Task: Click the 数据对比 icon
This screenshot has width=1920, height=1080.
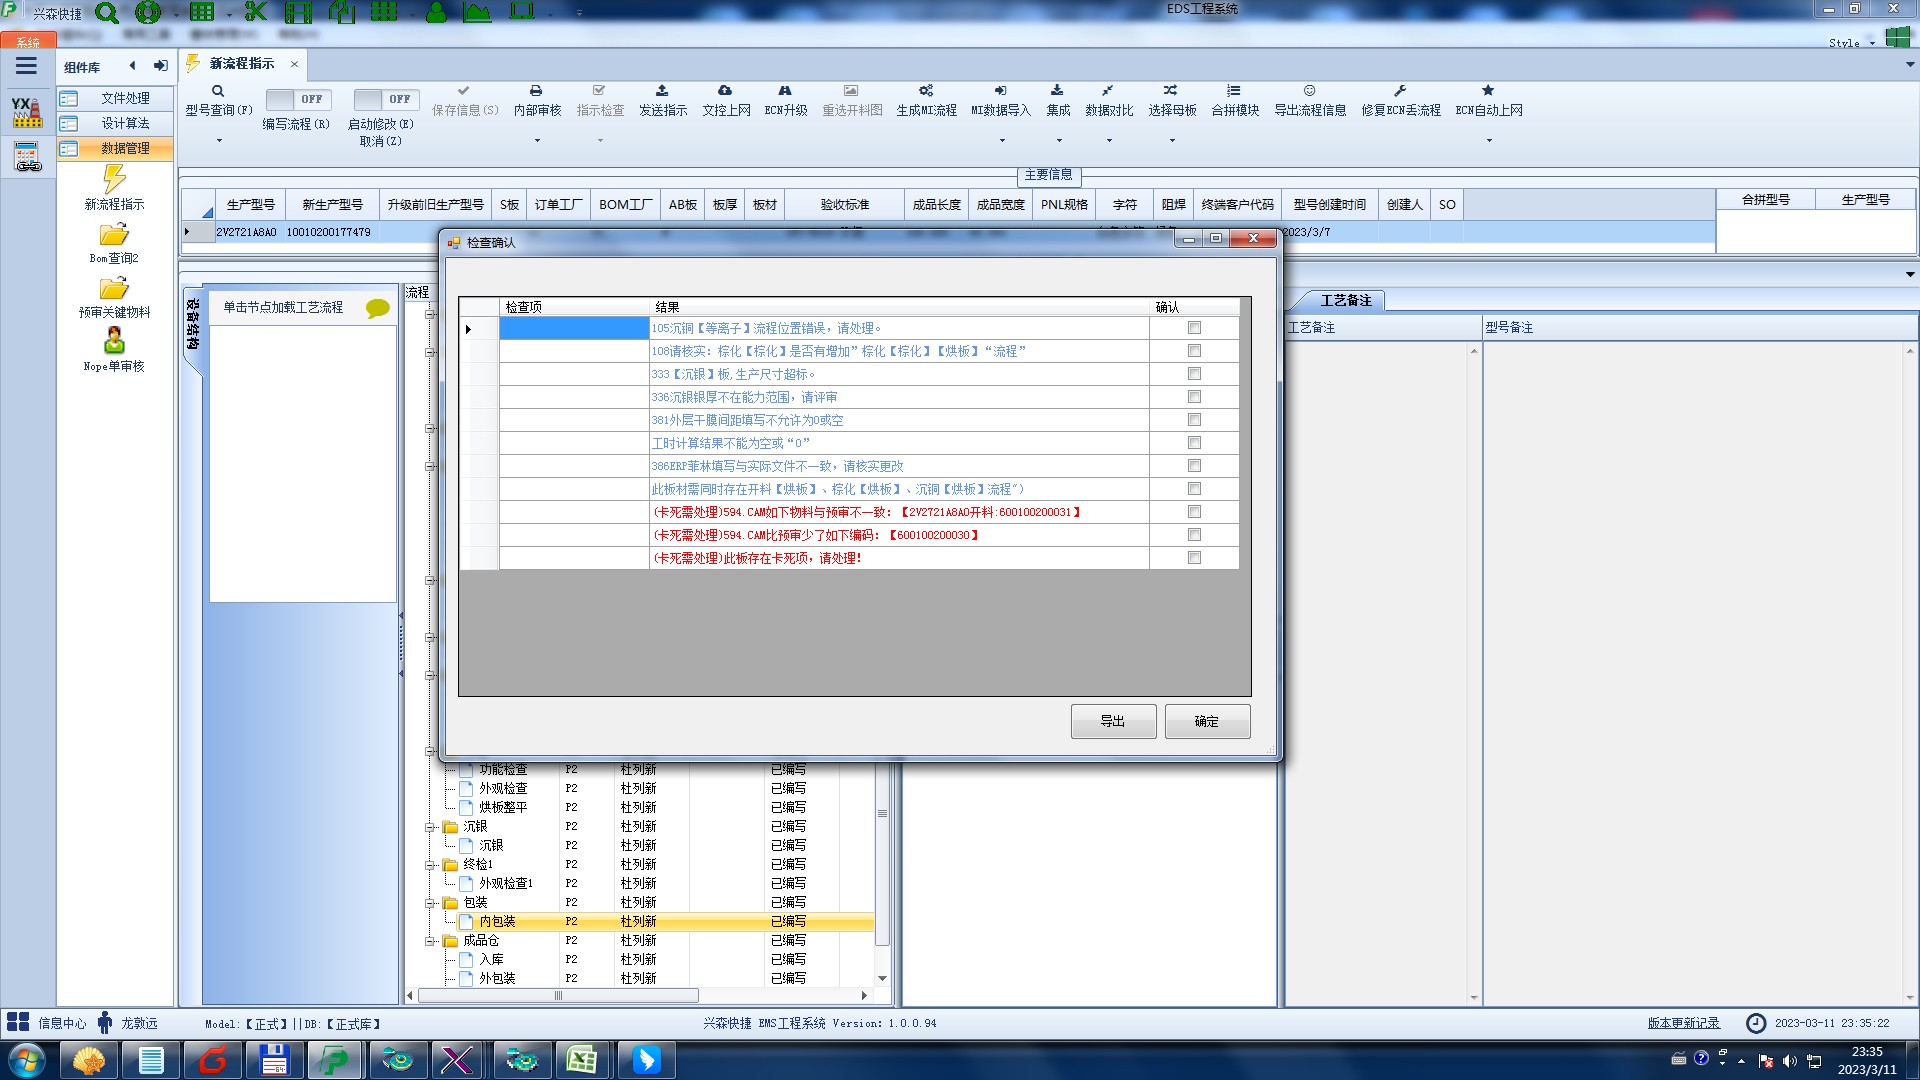Action: point(1108,91)
